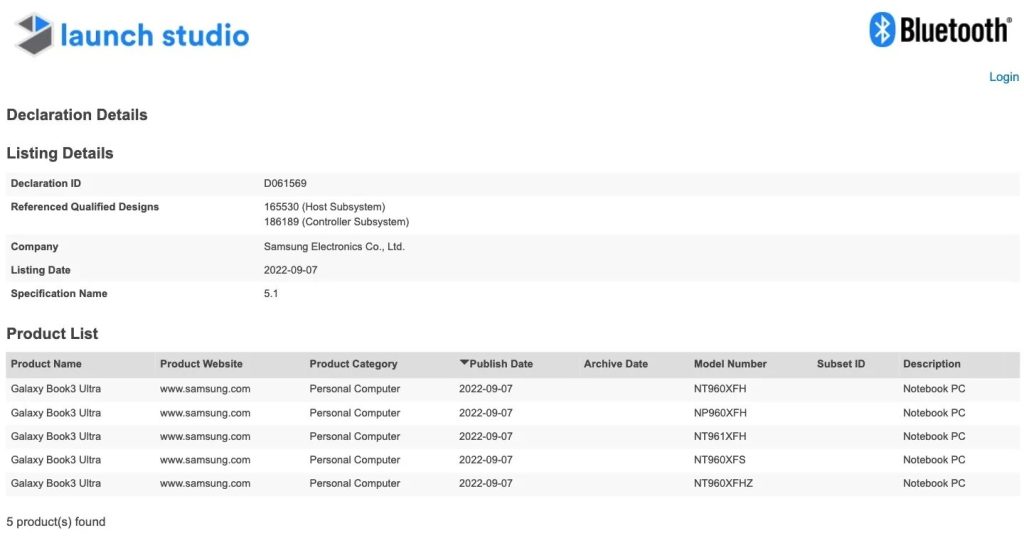Sort by the Model Number column header
1024x538 pixels.
pos(730,364)
